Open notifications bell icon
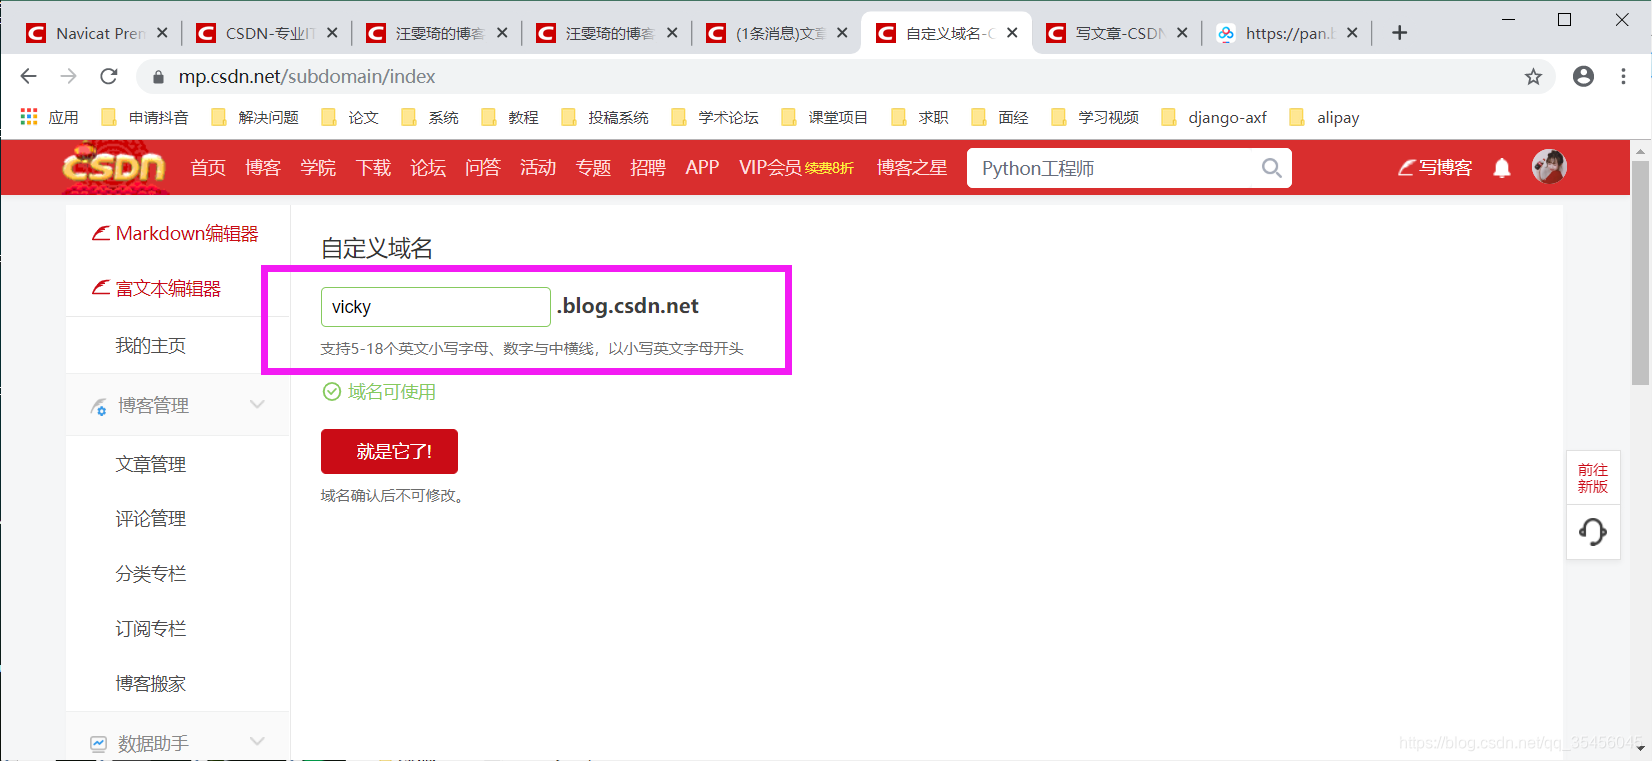Screen dimensions: 1652x761 [1502, 168]
